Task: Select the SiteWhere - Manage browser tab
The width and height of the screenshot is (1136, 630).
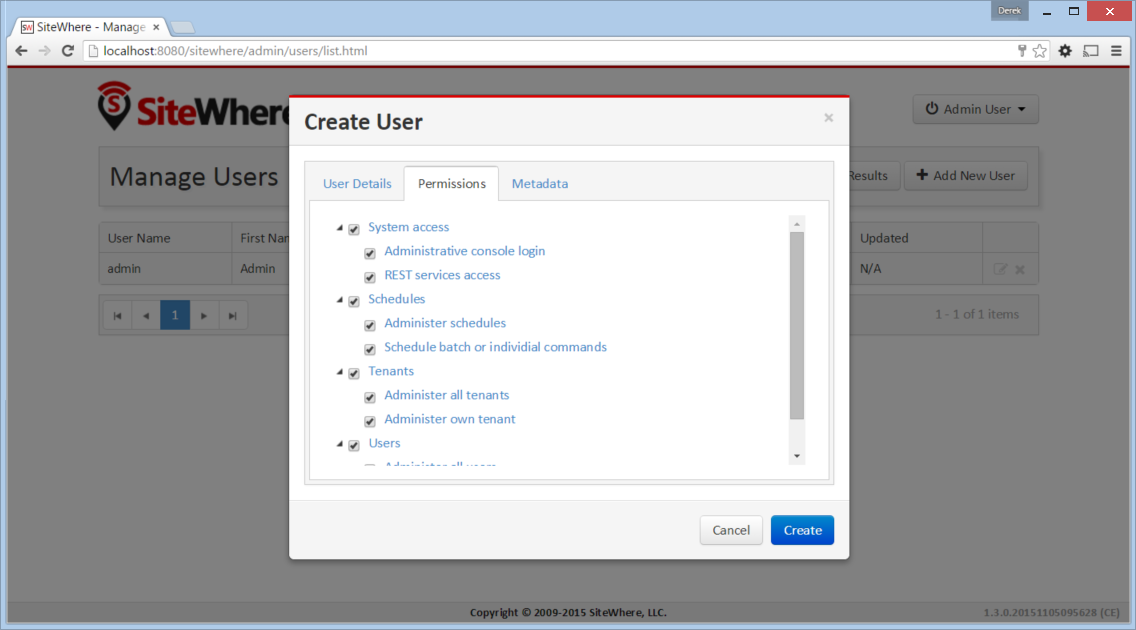Action: [91, 28]
